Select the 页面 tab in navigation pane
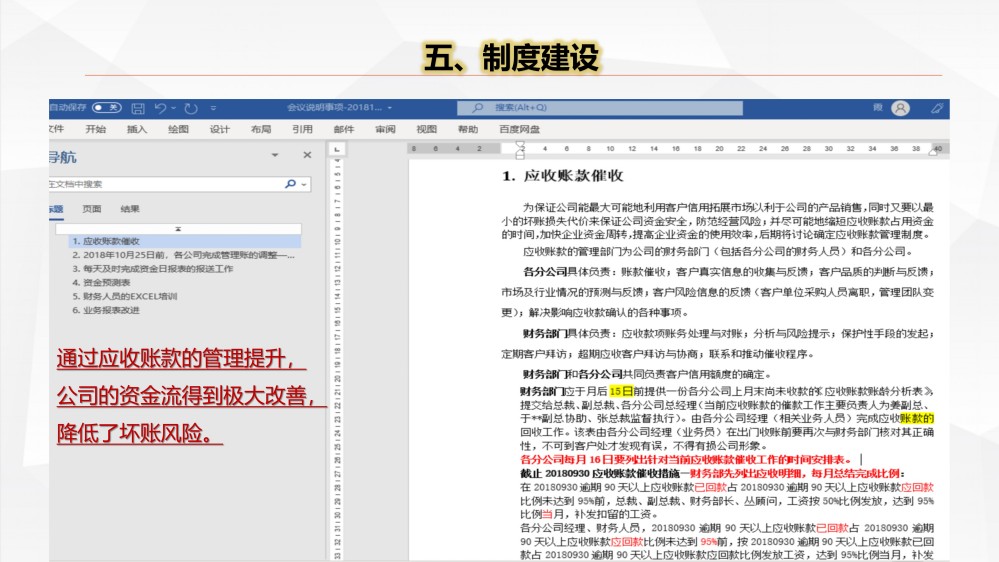This screenshot has height=562, width=999. (92, 209)
